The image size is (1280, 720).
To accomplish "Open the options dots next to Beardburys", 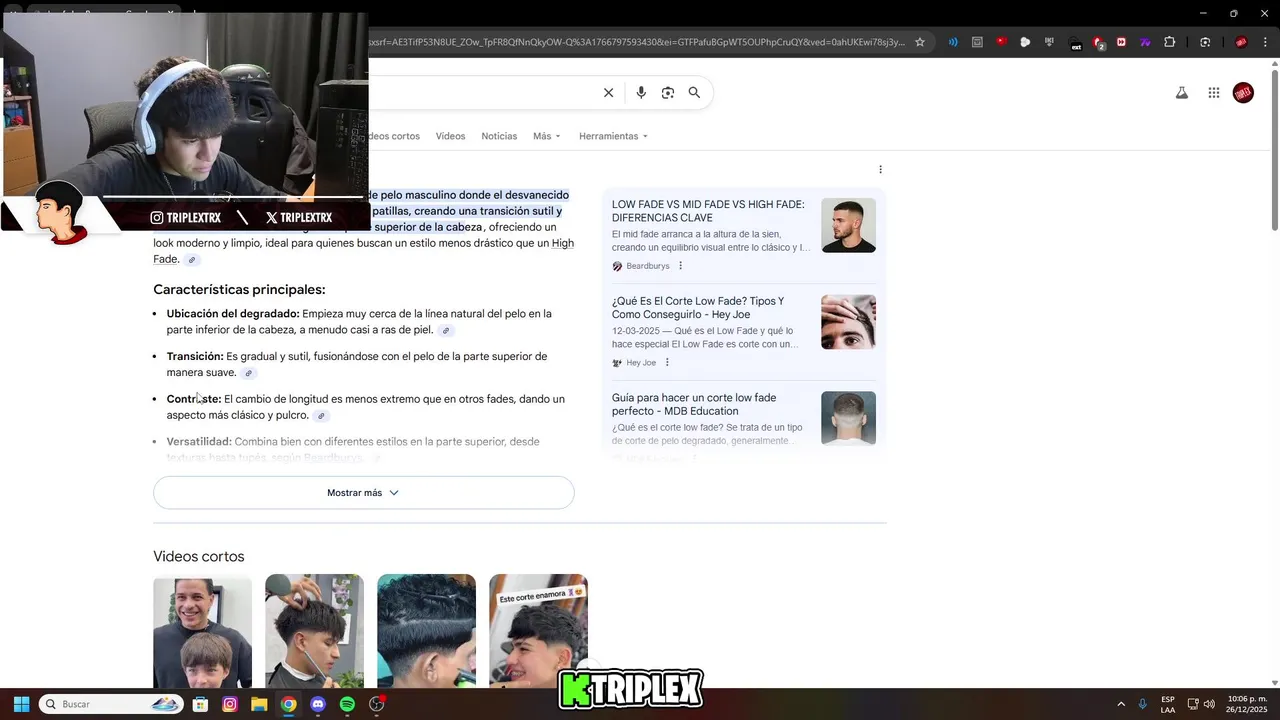I will (x=681, y=266).
